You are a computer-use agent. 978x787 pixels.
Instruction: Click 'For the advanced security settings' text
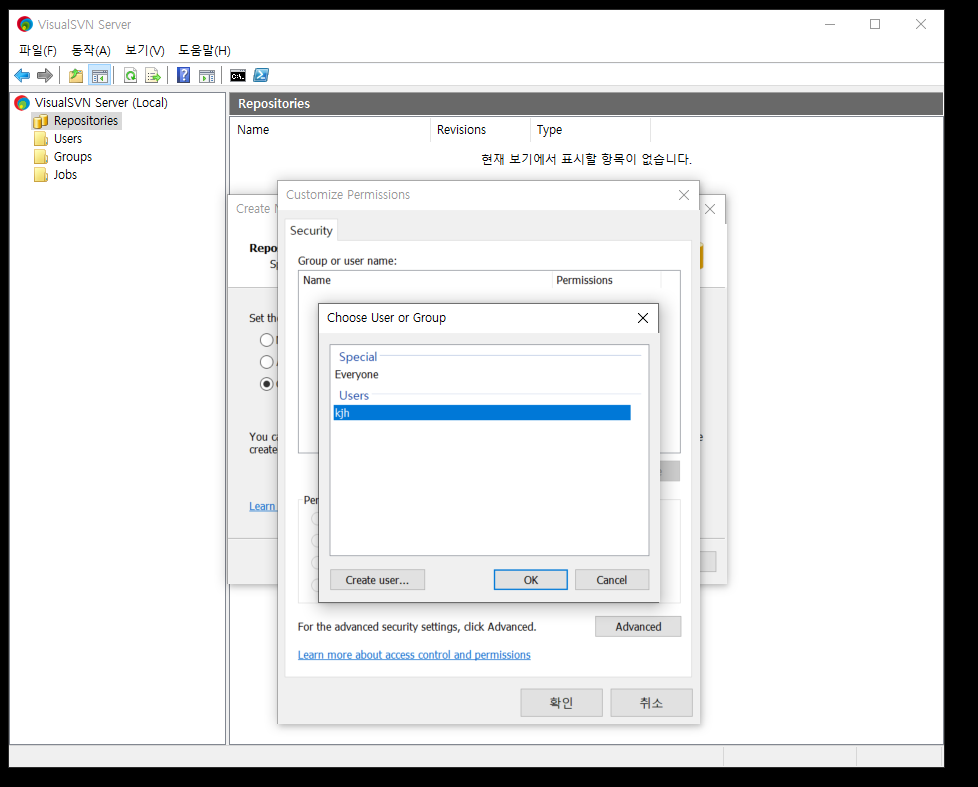pos(417,627)
